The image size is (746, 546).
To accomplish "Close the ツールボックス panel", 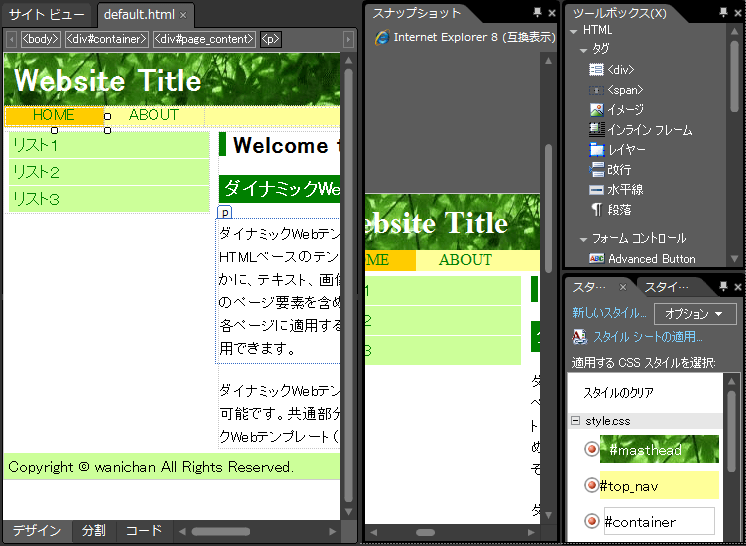I will tap(738, 13).
